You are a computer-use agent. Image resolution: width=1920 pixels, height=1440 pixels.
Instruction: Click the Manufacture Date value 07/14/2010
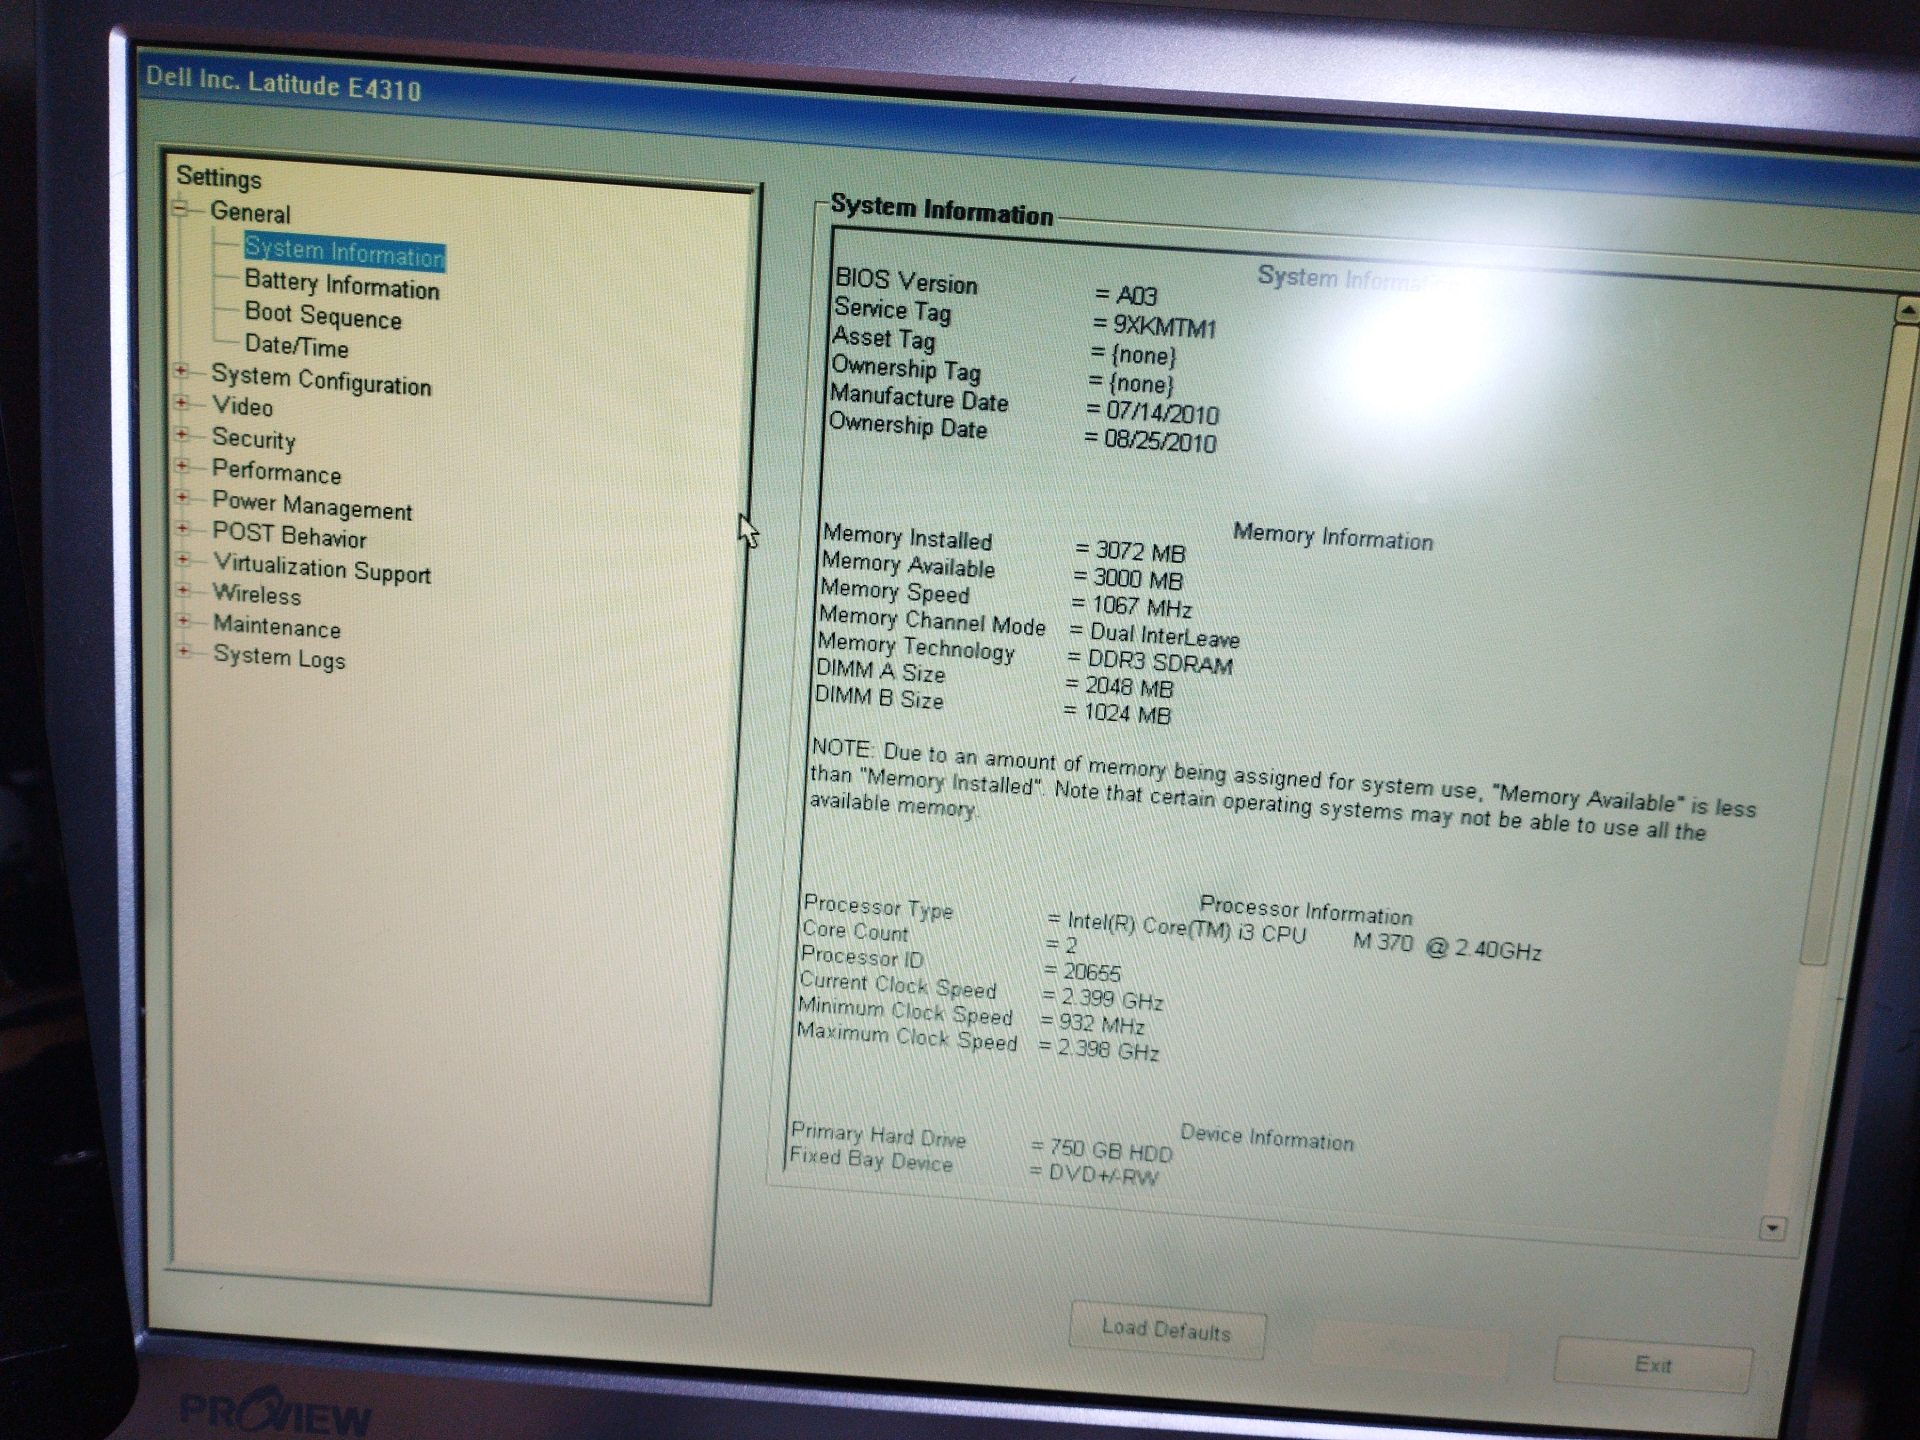tap(1162, 413)
